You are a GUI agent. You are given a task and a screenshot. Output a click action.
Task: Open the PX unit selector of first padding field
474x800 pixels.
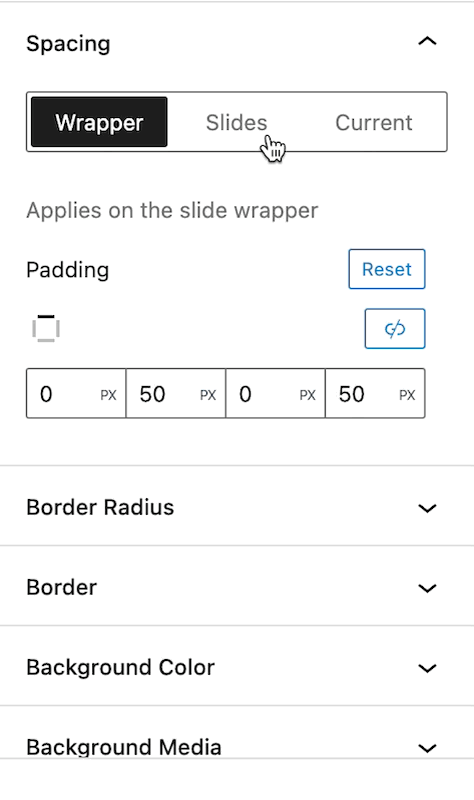[109, 395]
